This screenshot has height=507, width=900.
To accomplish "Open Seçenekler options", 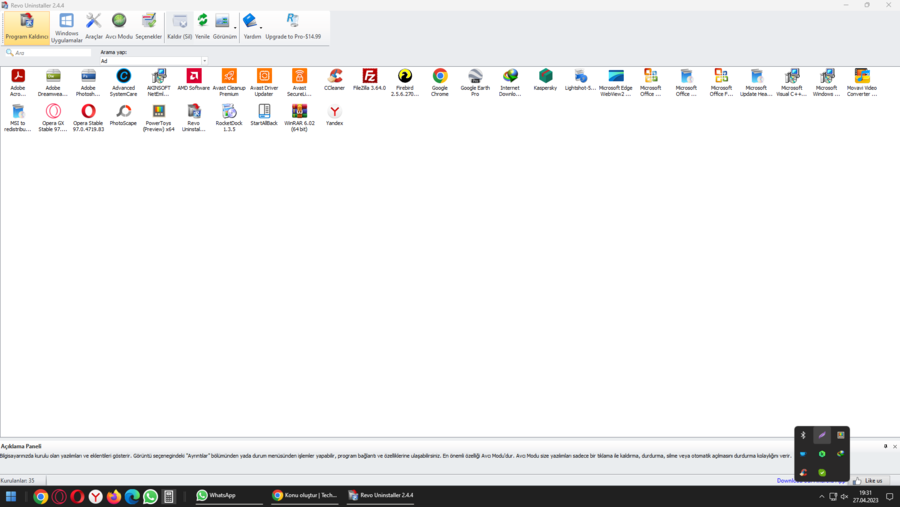I will [149, 28].
